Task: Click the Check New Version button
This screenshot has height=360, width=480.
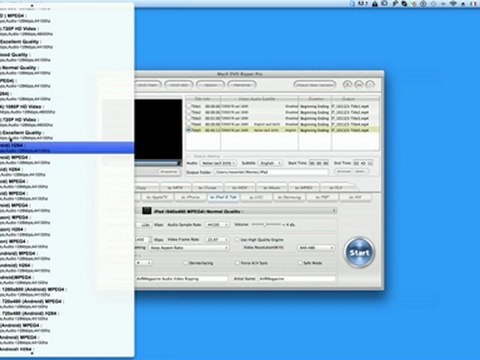Action: (x=314, y=85)
